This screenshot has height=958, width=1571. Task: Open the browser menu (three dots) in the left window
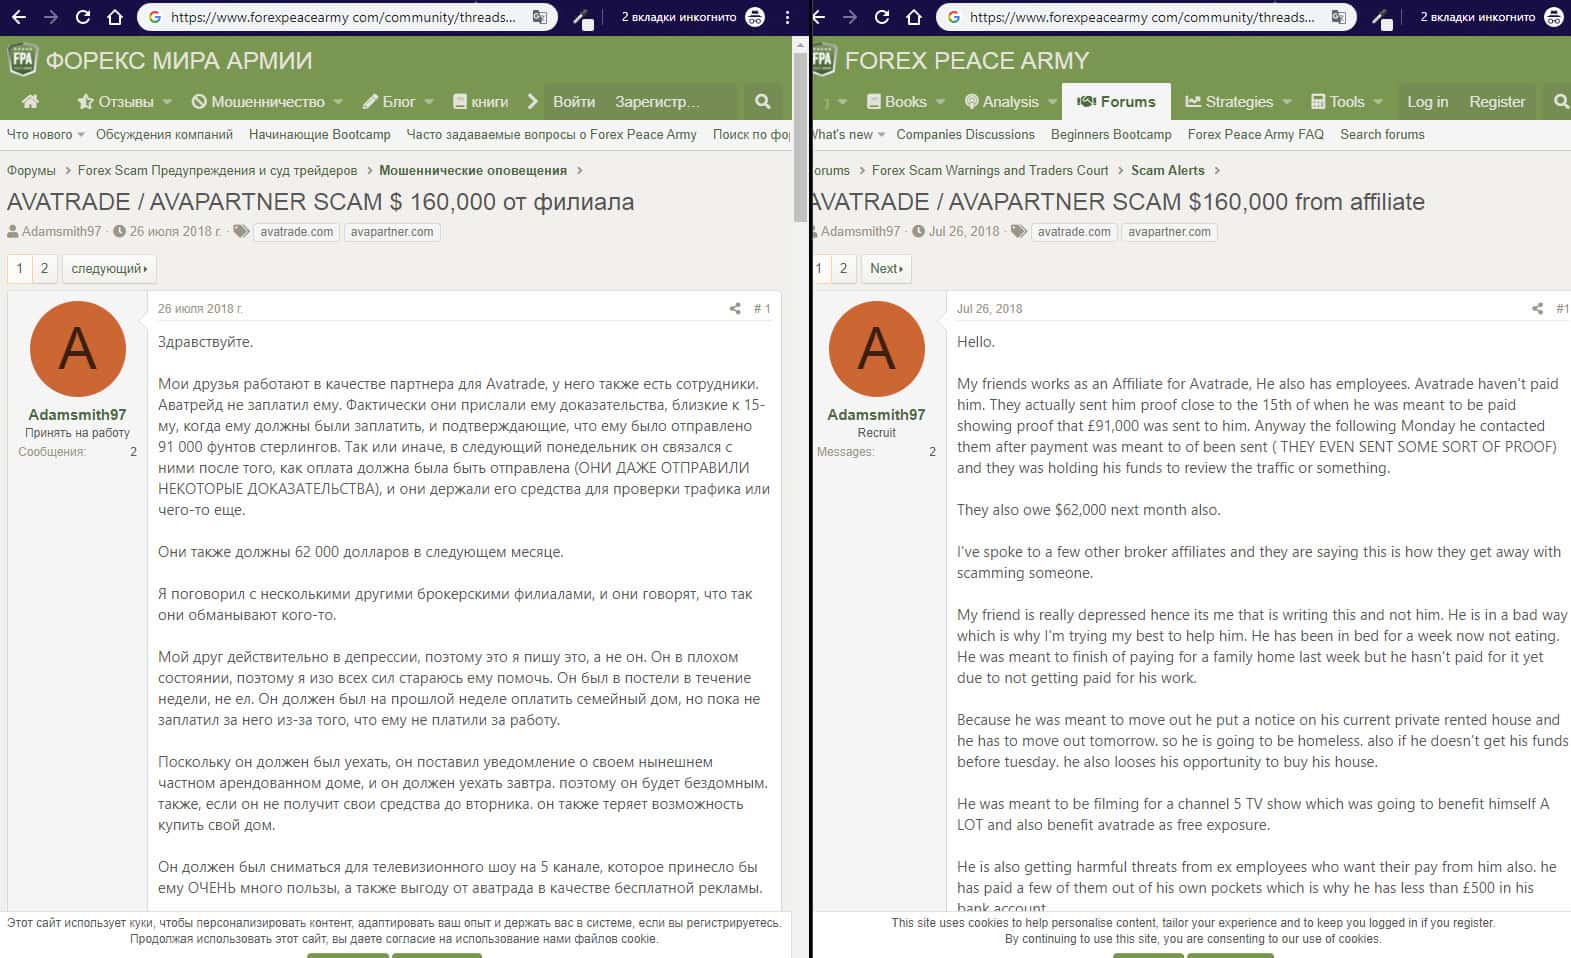788,17
